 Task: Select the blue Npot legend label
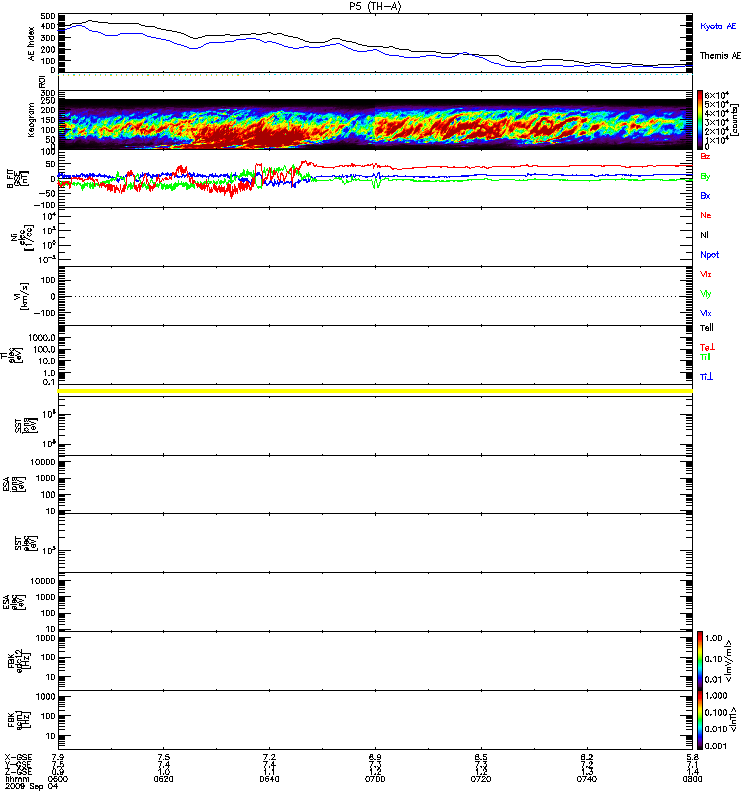[x=710, y=255]
